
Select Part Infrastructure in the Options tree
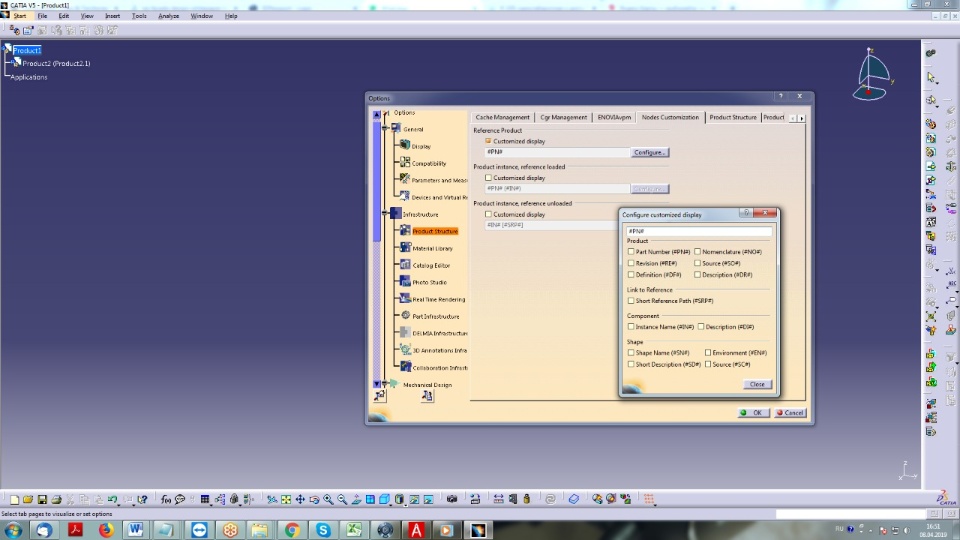tap(436, 316)
